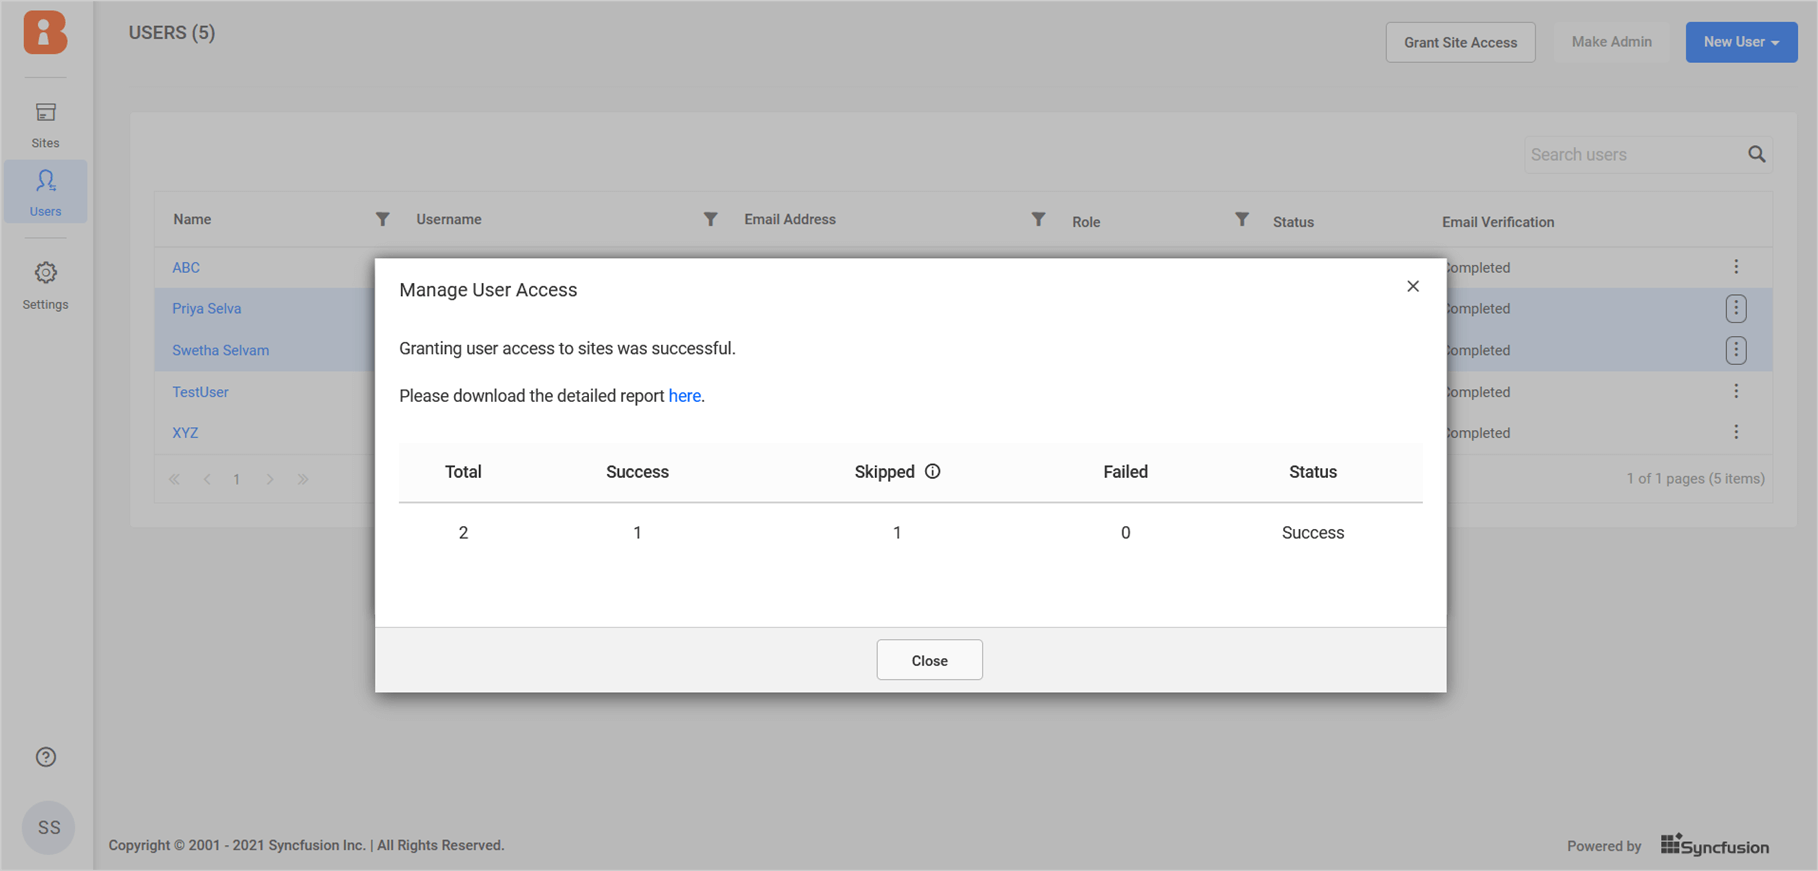Expand the New User dropdown button
This screenshot has height=871, width=1818.
tap(1741, 42)
